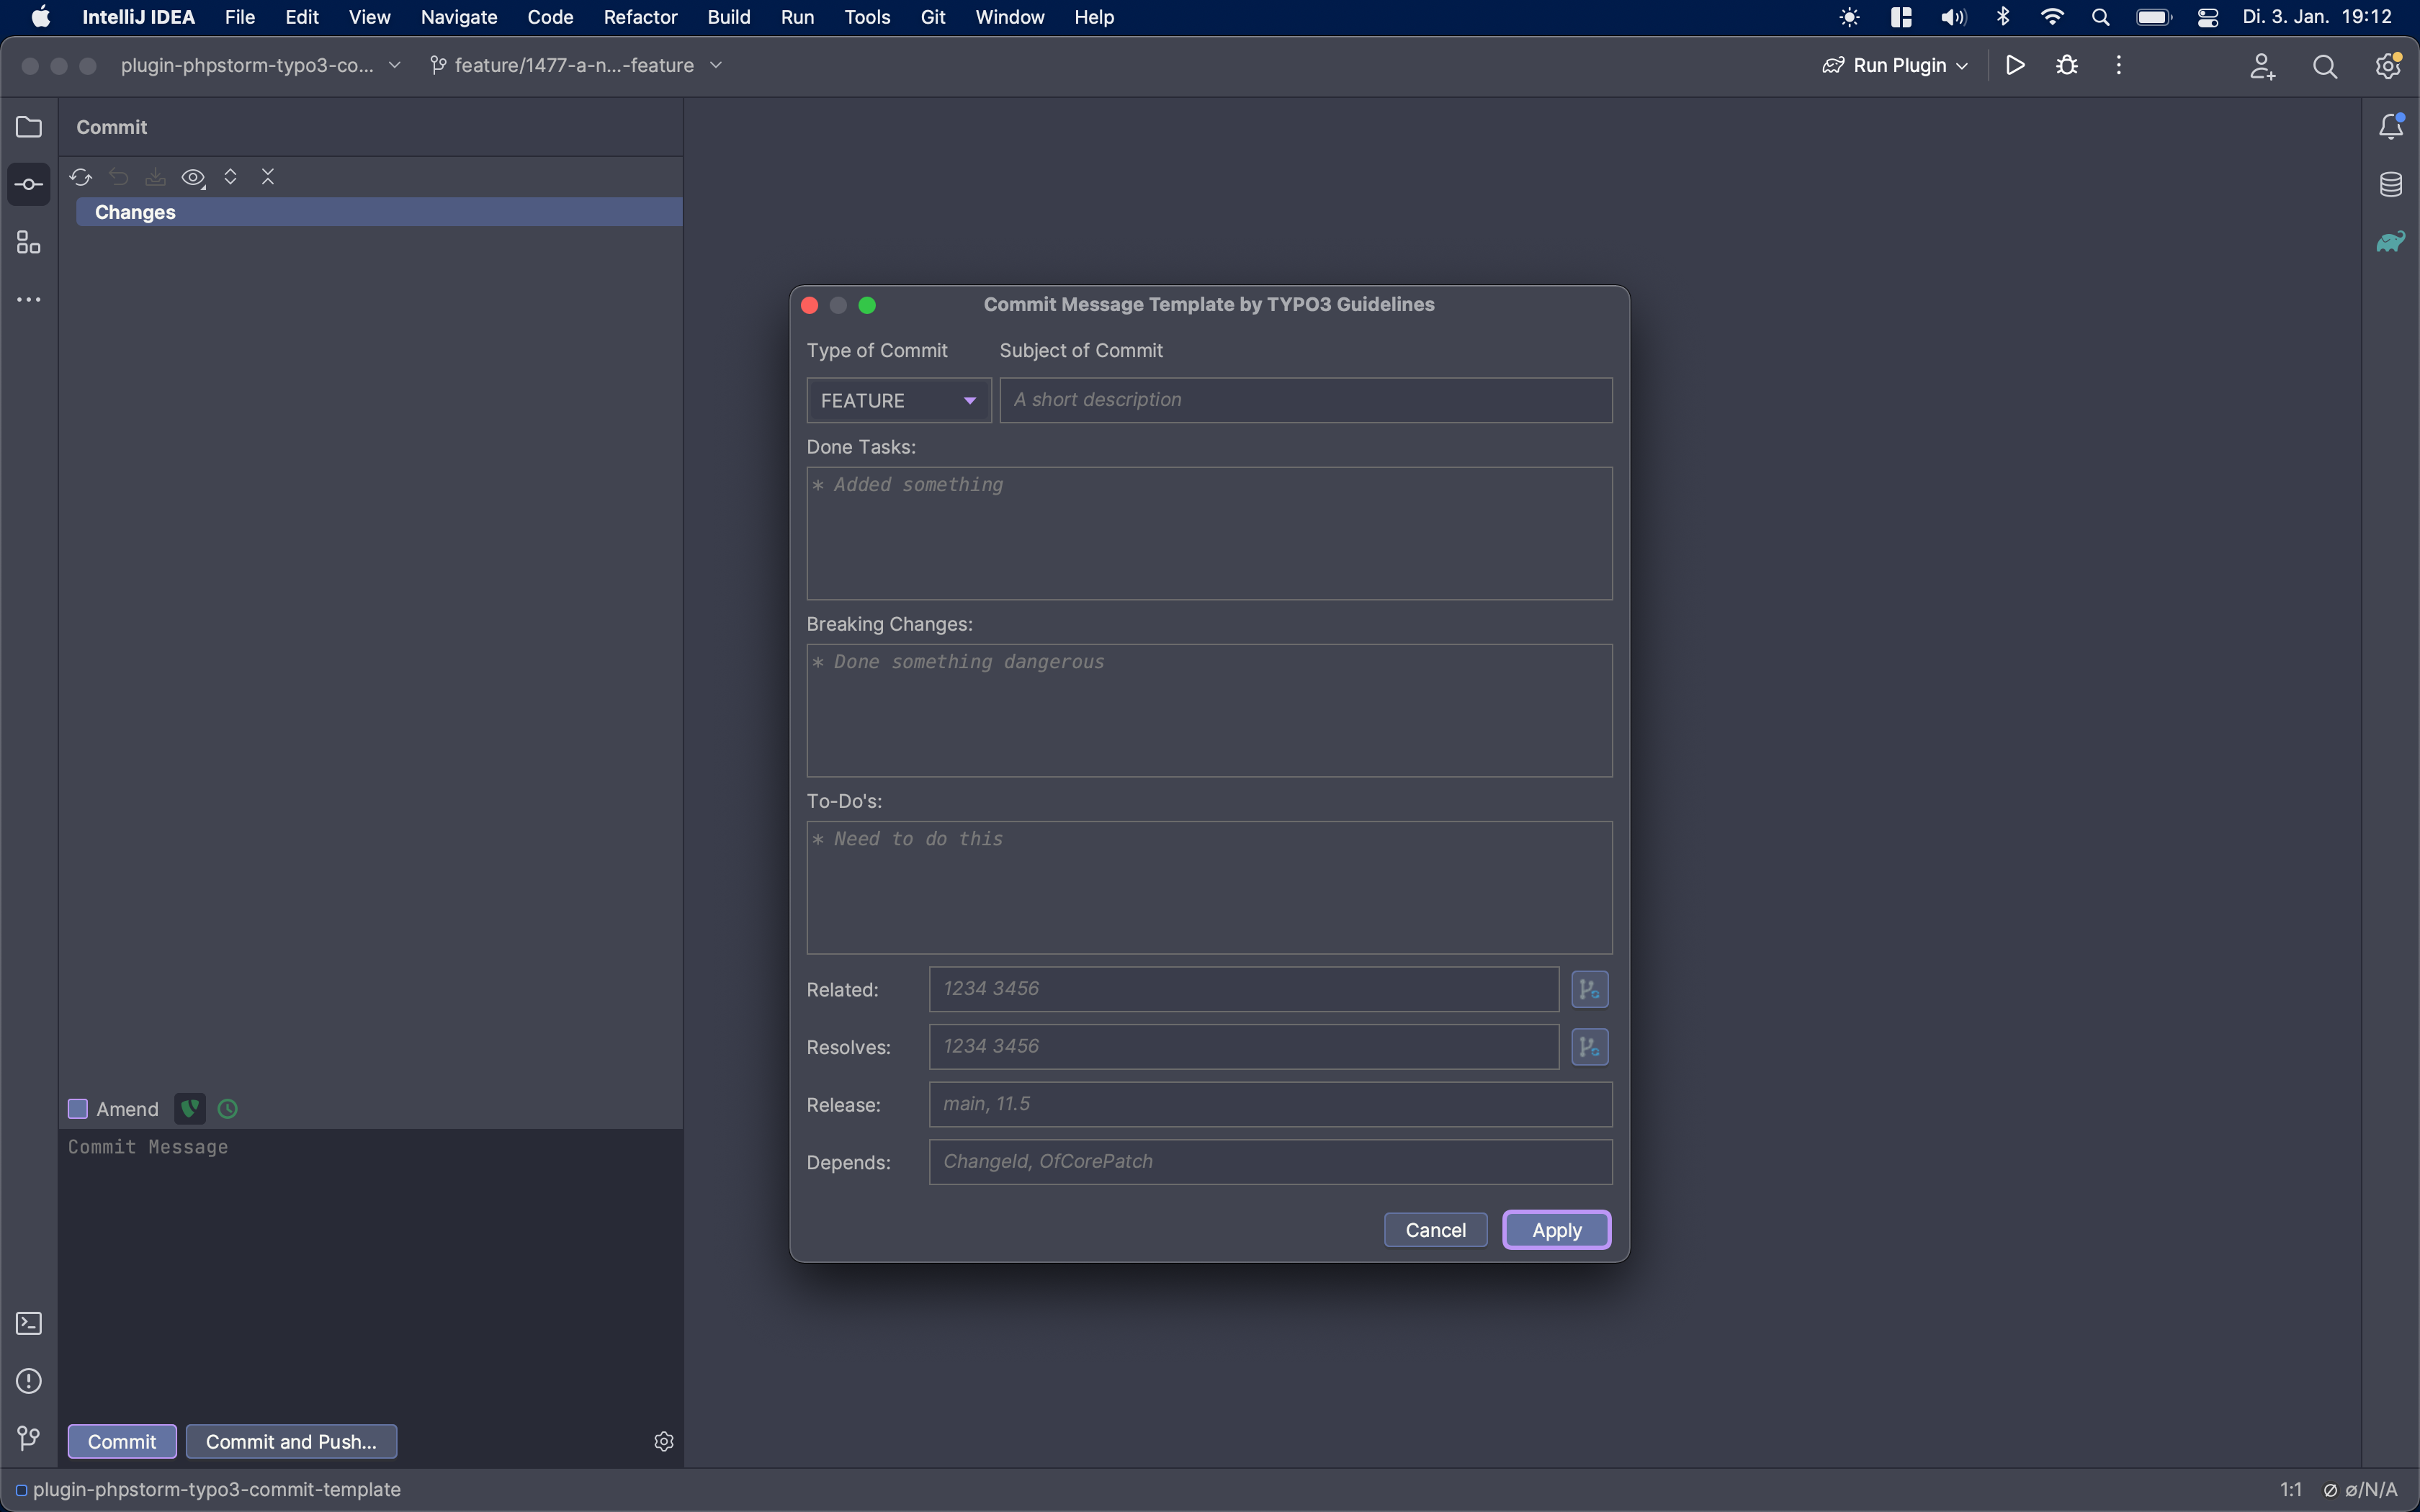
Task: Open the Commit tool window
Action: [28, 184]
